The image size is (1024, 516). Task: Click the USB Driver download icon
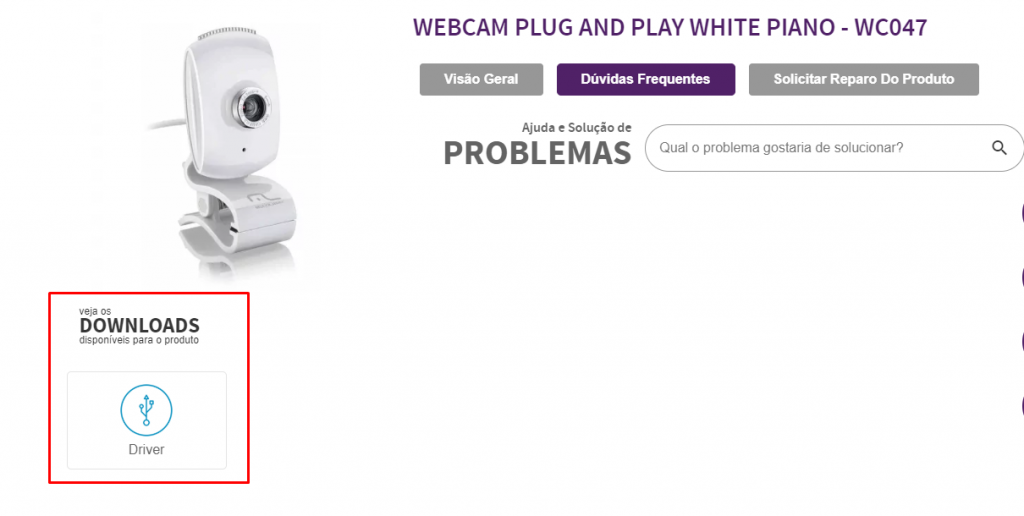click(146, 410)
